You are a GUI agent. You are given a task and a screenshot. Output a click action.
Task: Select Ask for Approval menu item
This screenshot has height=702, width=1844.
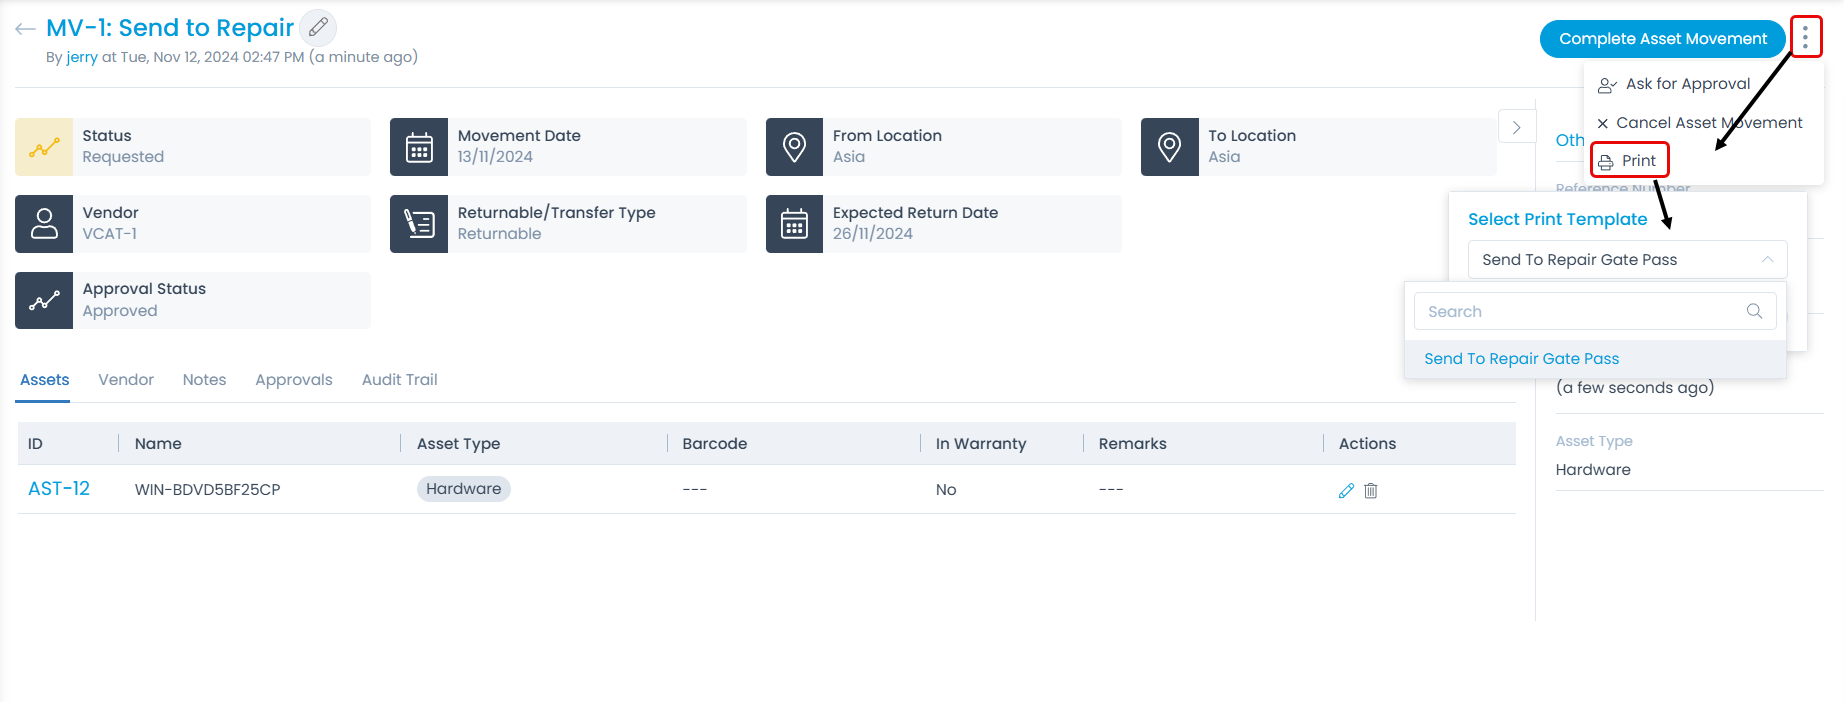tap(1687, 84)
